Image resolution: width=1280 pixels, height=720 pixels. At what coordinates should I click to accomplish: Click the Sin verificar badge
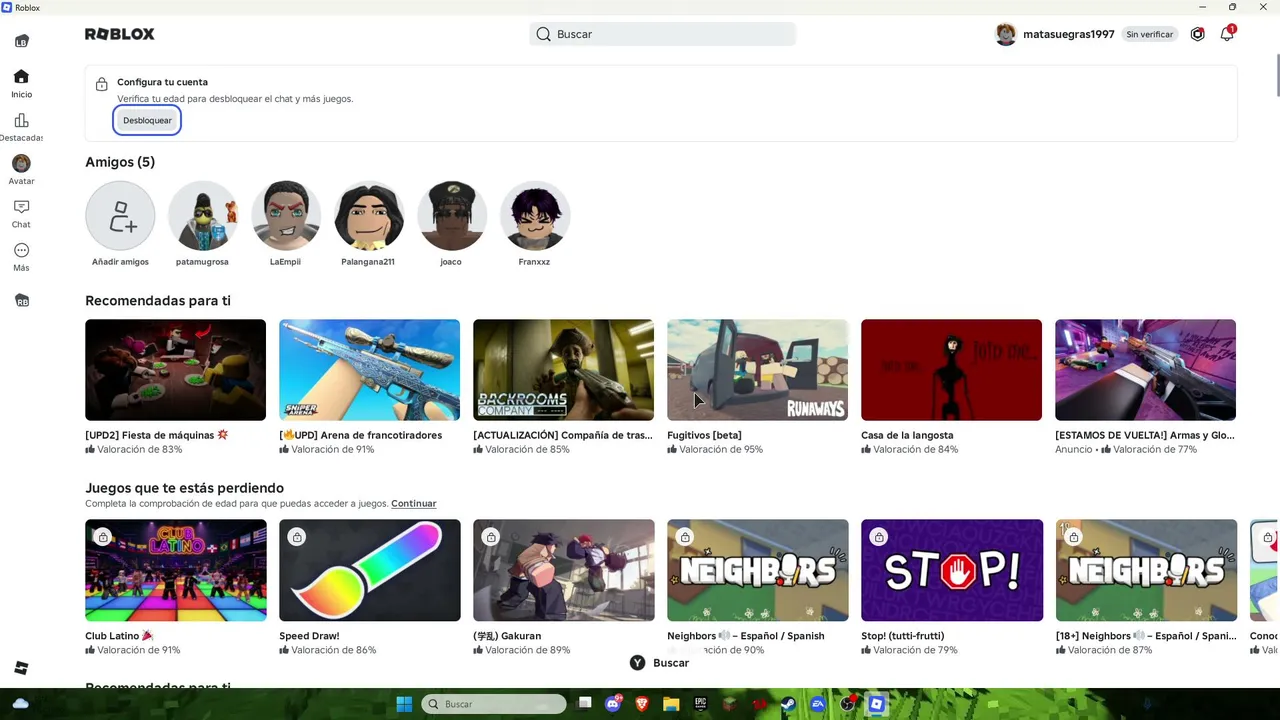point(1150,34)
